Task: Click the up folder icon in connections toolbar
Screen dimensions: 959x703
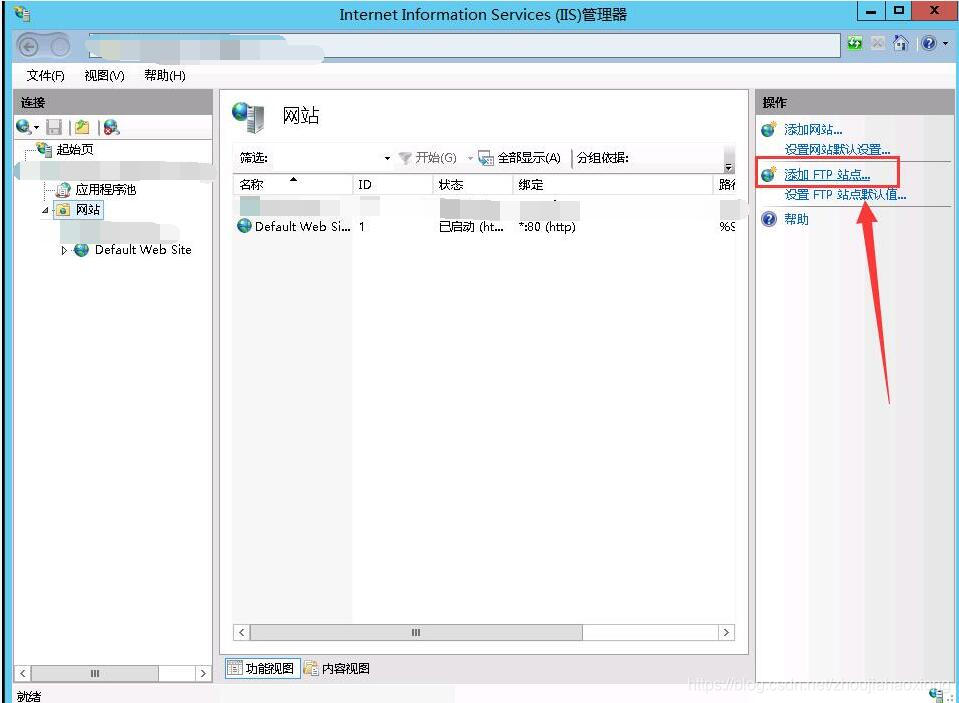Action: 82,127
